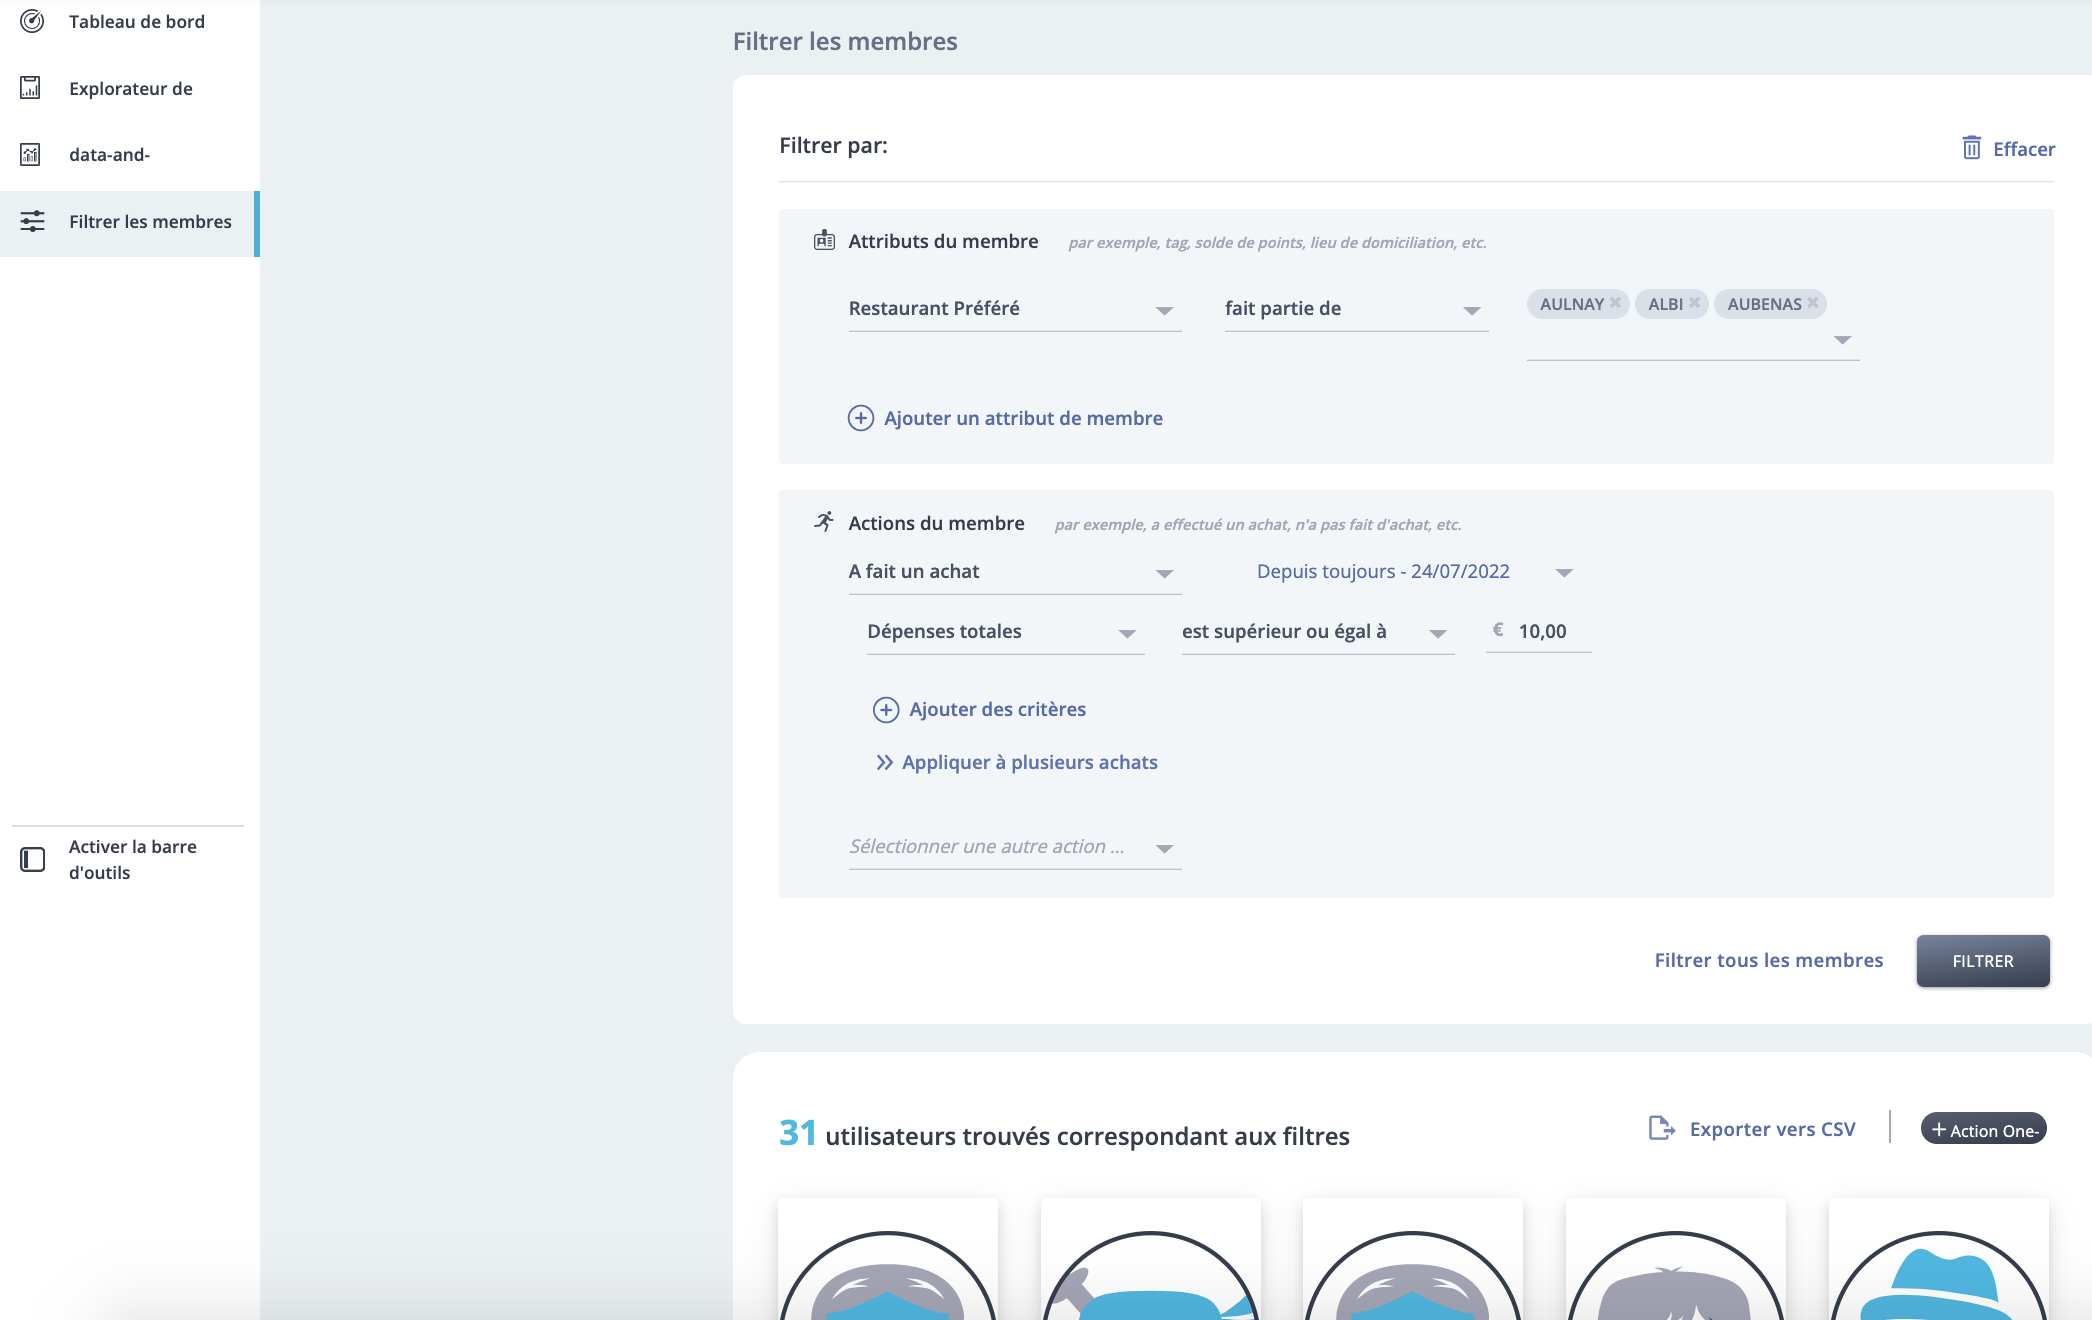Image resolution: width=2092 pixels, height=1320 pixels.
Task: Click Filtrer tous les membres
Action: click(x=1768, y=960)
